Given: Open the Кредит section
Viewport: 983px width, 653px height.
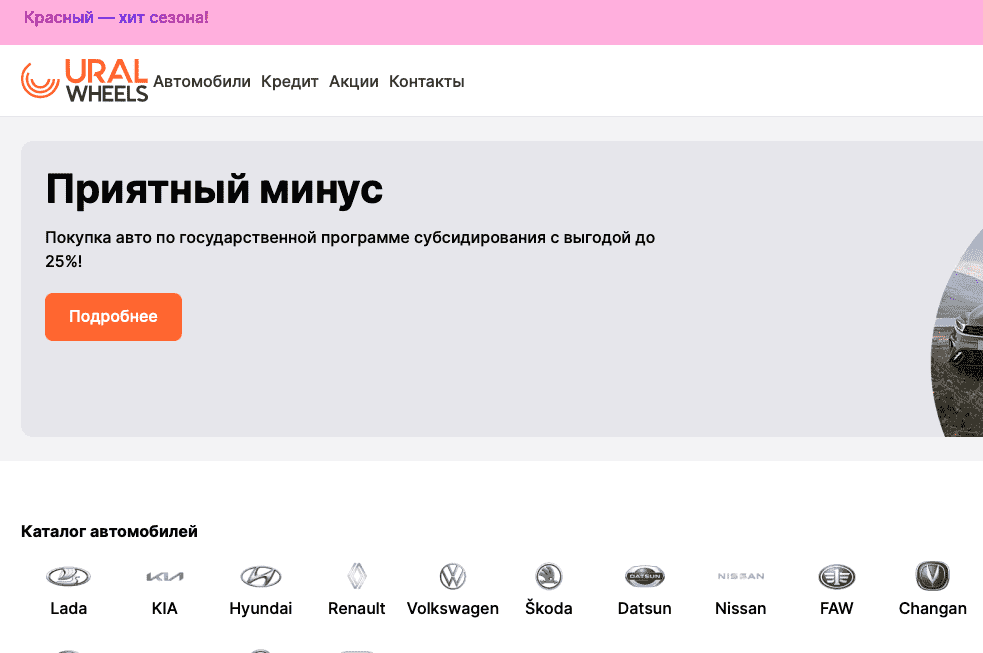Looking at the screenshot, I should point(289,81).
